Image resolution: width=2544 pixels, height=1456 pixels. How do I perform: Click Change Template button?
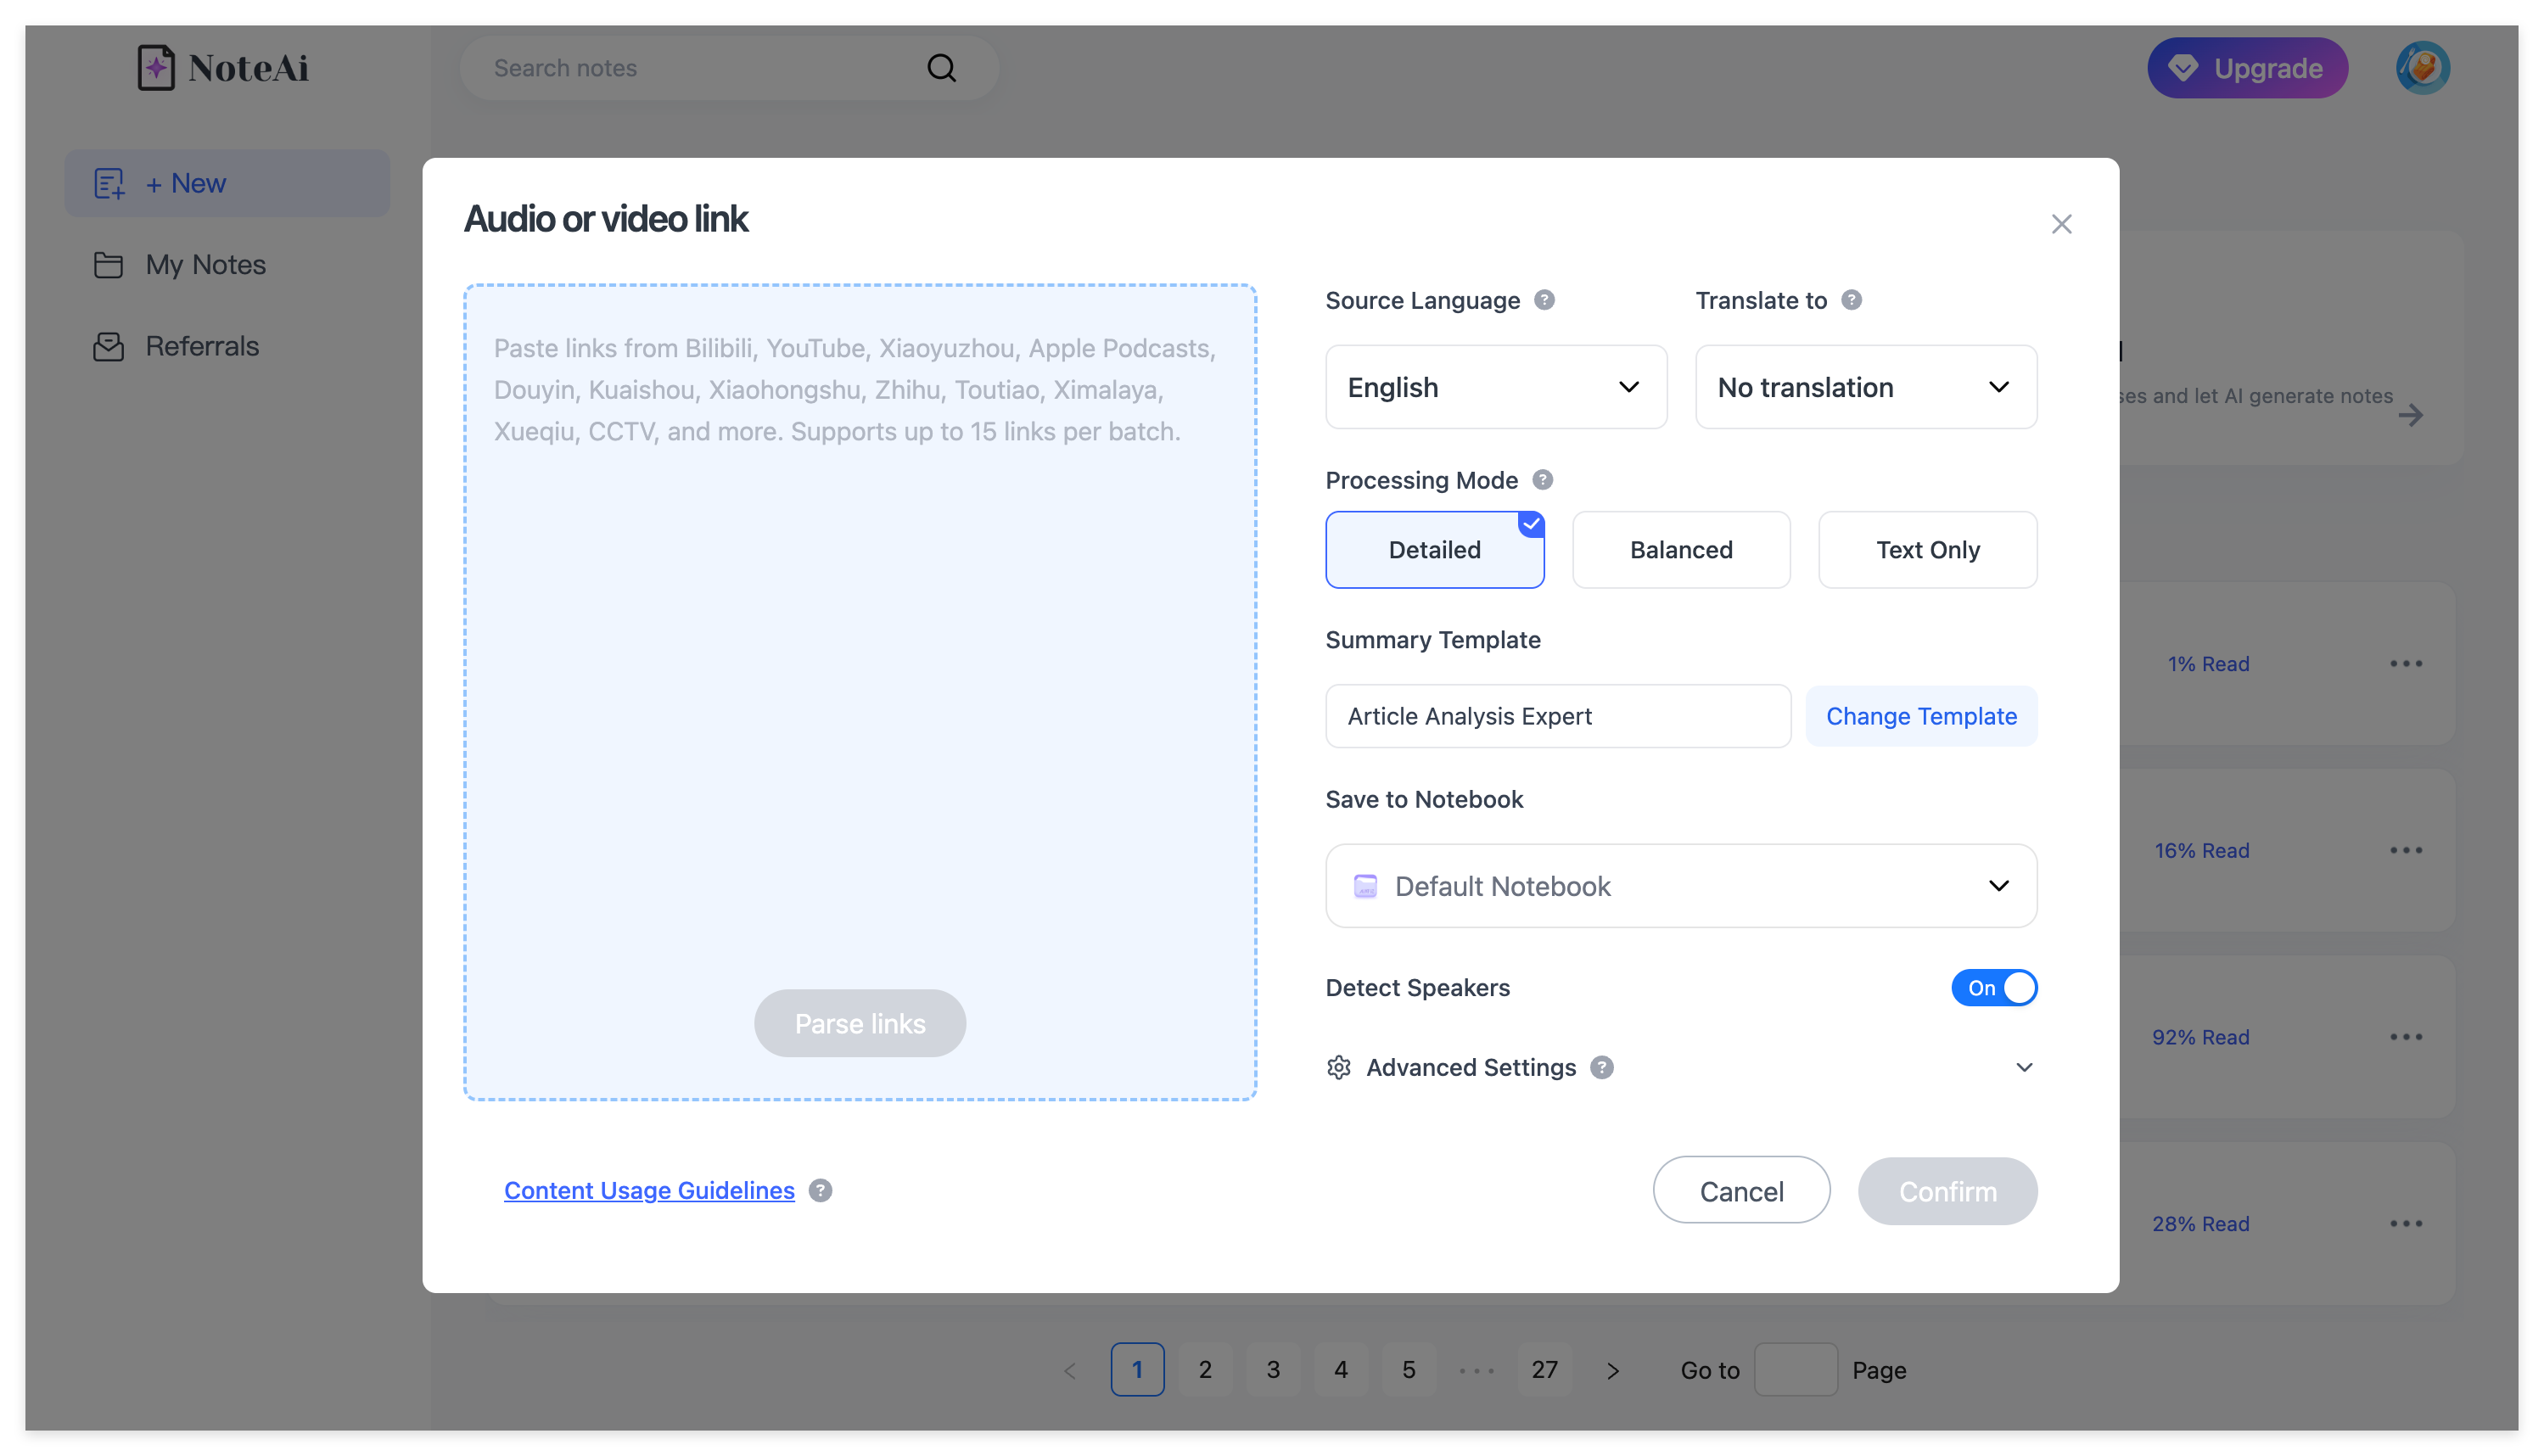(x=1920, y=716)
